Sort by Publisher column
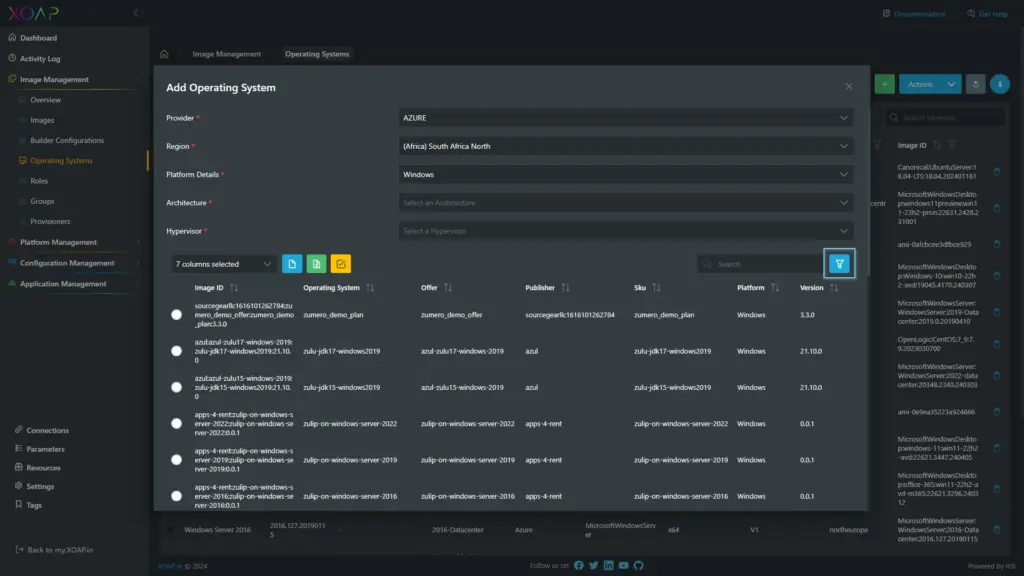The image size is (1024, 576). click(x=566, y=288)
